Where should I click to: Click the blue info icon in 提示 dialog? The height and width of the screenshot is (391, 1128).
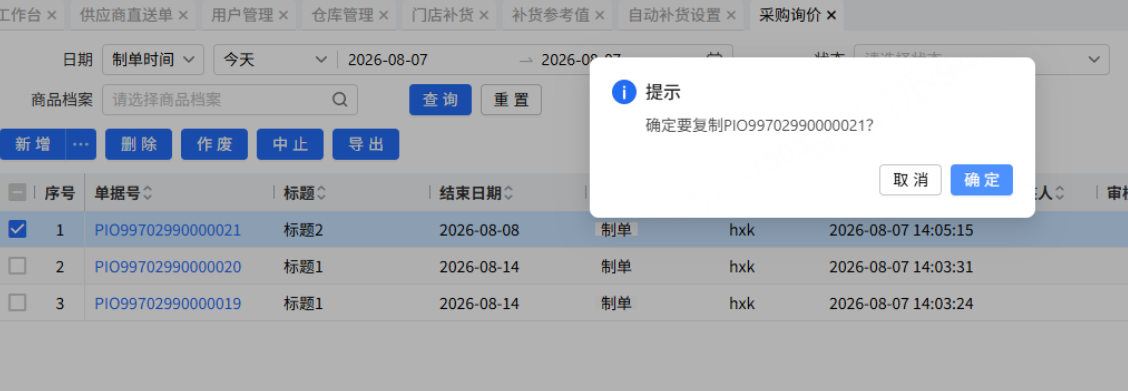(624, 92)
